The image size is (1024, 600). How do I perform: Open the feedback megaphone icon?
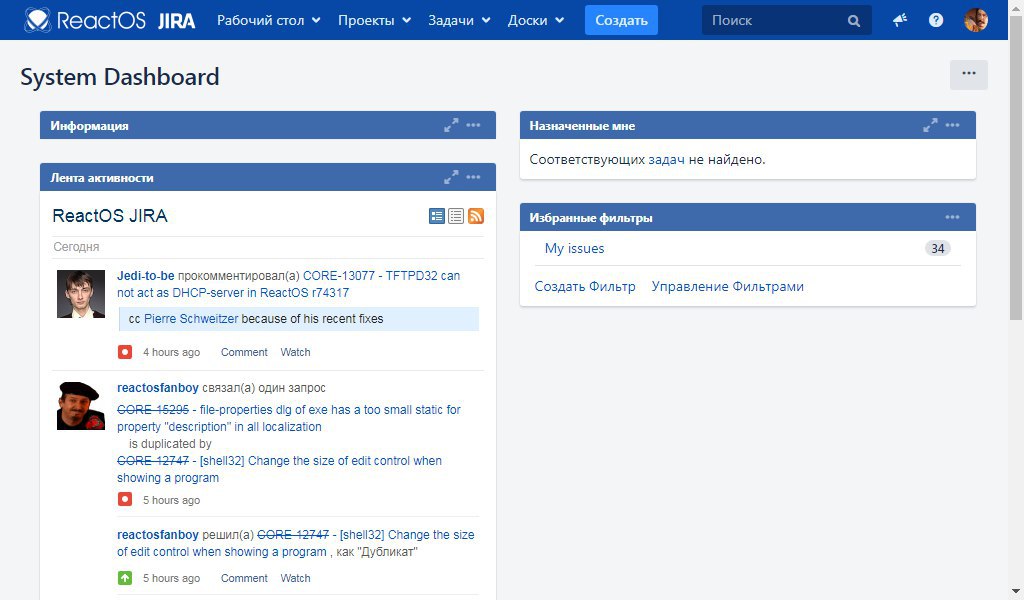(x=900, y=20)
